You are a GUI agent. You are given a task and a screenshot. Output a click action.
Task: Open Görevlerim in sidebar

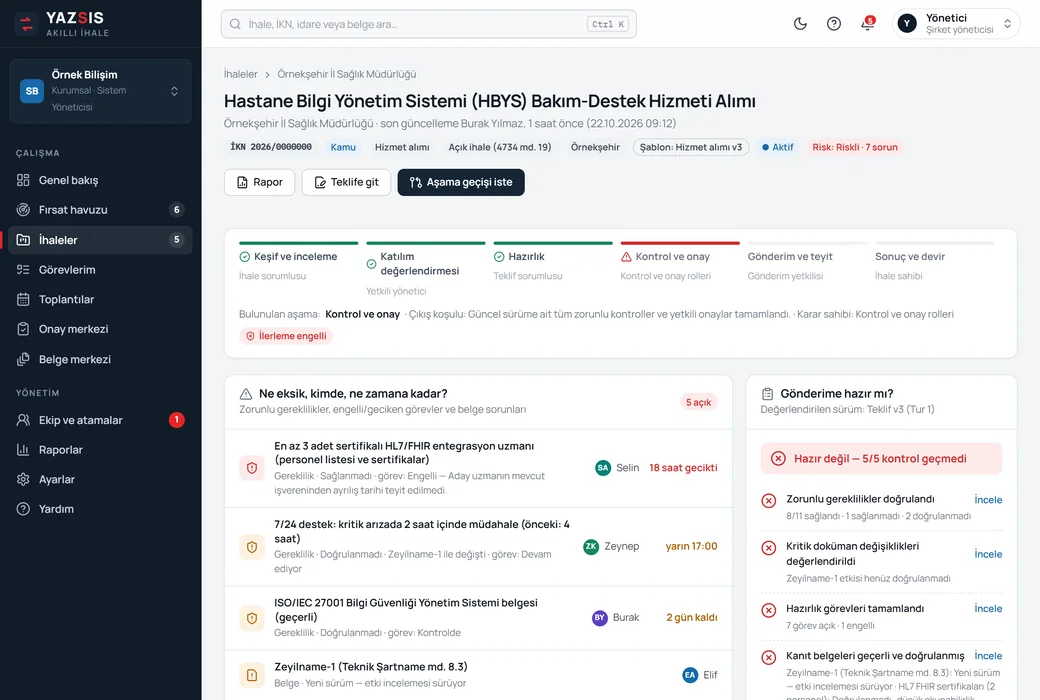(x=100, y=269)
